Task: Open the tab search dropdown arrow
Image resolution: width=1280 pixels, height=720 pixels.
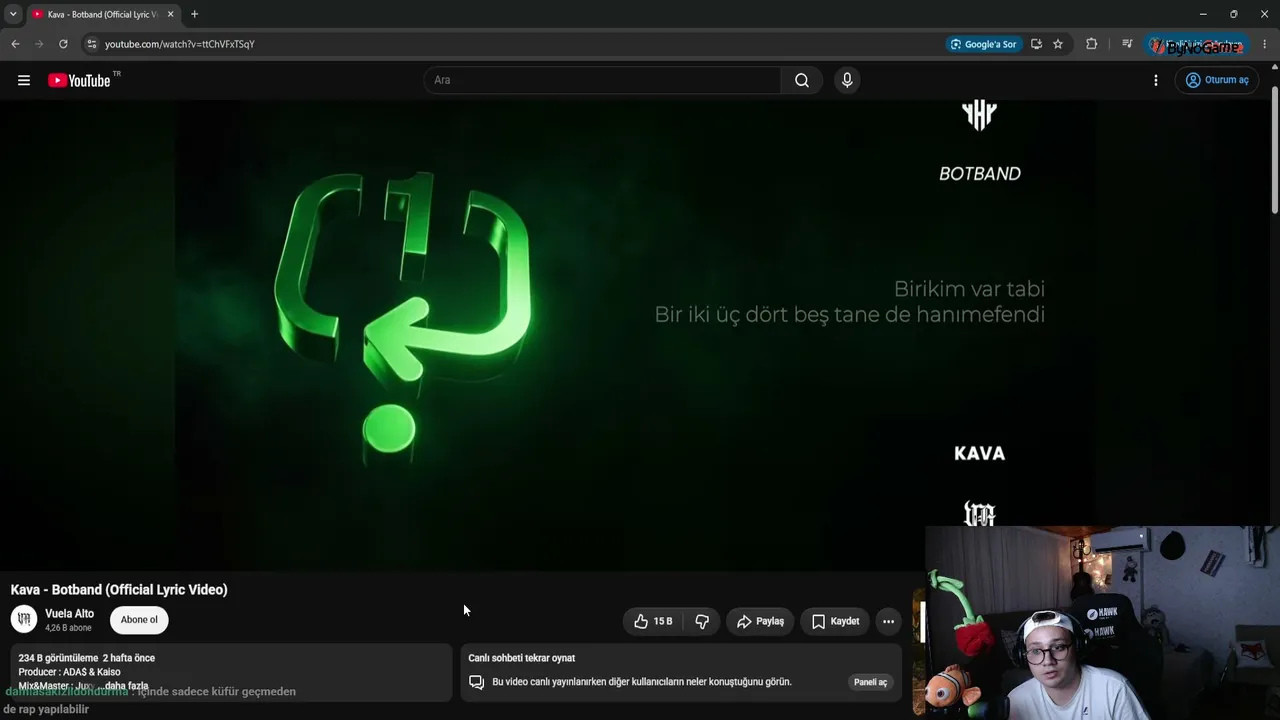Action: coord(13,14)
